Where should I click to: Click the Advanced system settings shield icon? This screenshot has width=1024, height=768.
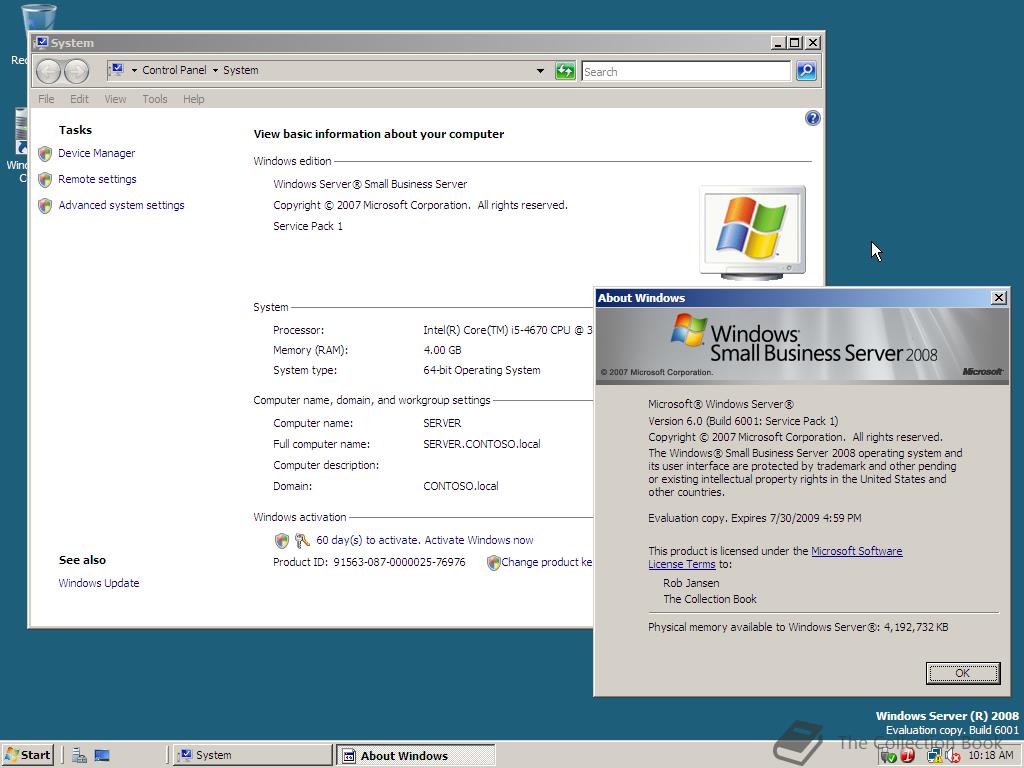coord(45,206)
